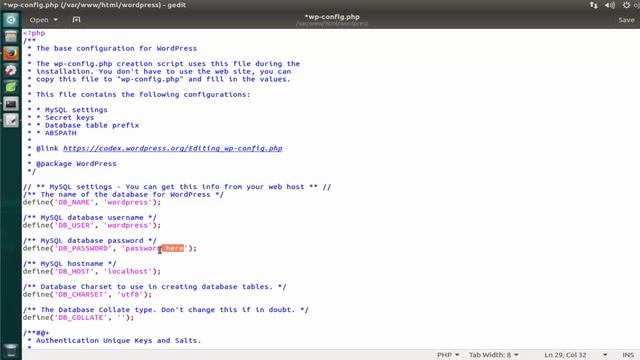Click the selected 'here' text in password
Image resolution: width=640 pixels, height=360 pixels.
point(173,248)
